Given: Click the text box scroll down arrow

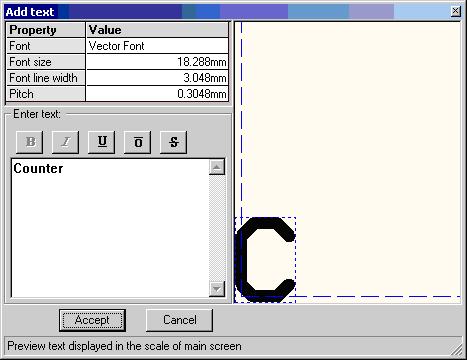Looking at the screenshot, I should (217, 289).
